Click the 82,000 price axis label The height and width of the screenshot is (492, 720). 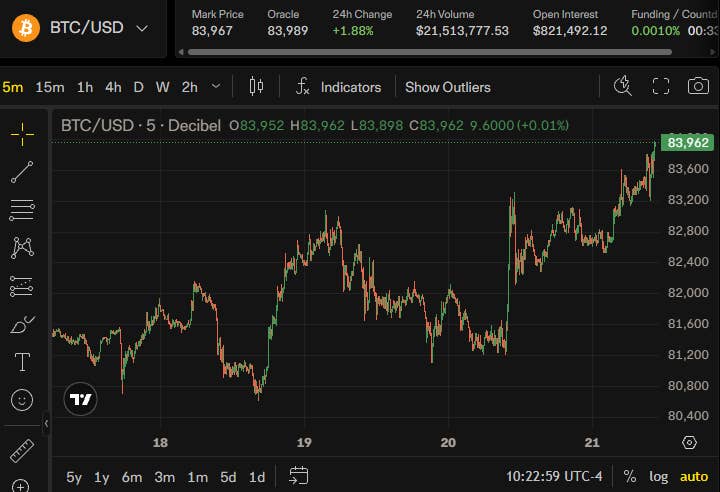[x=688, y=293]
